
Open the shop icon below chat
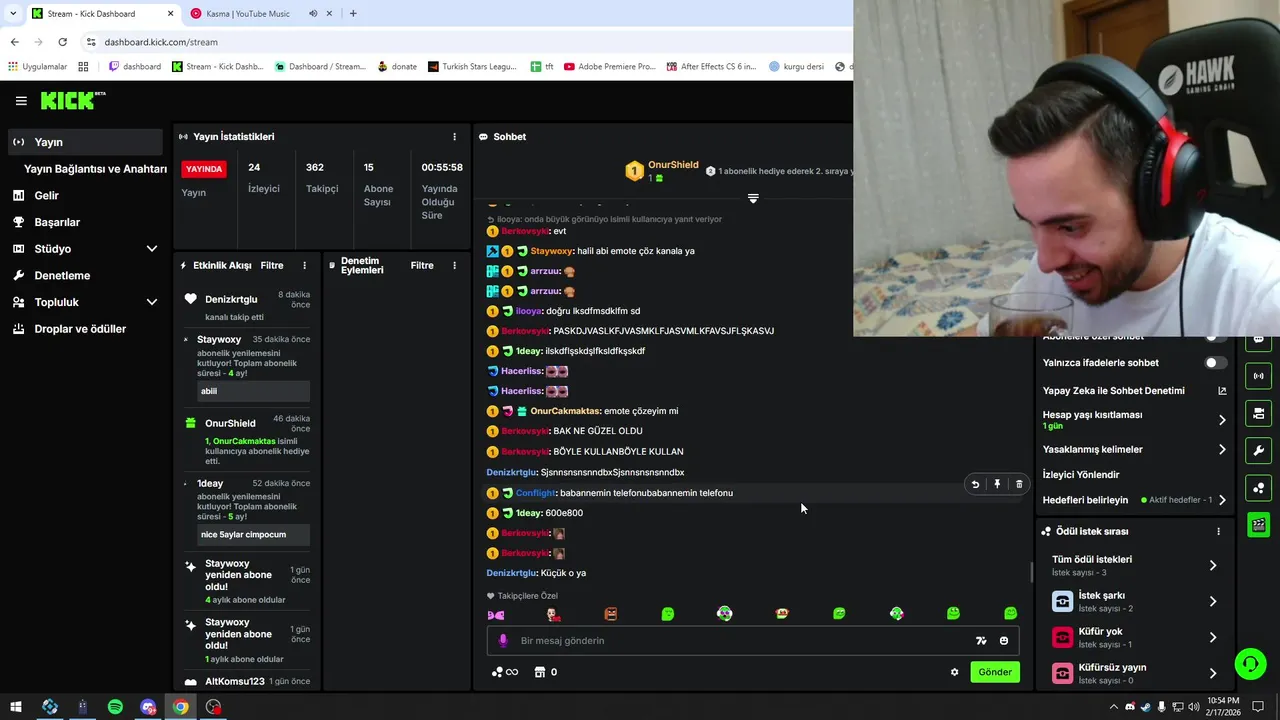540,672
